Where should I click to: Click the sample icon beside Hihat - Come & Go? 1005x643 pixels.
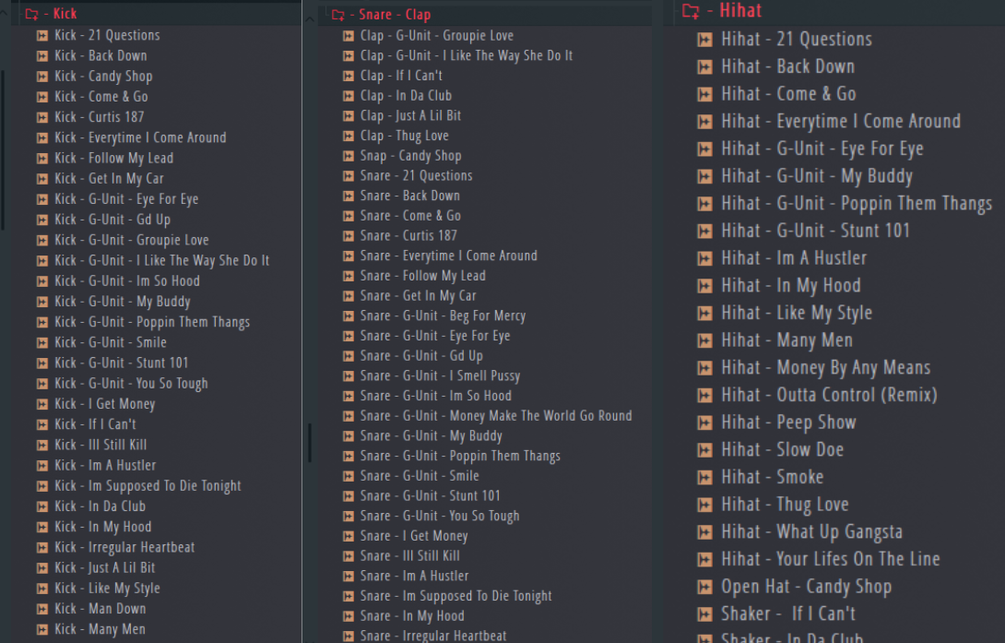pyautogui.click(x=705, y=94)
